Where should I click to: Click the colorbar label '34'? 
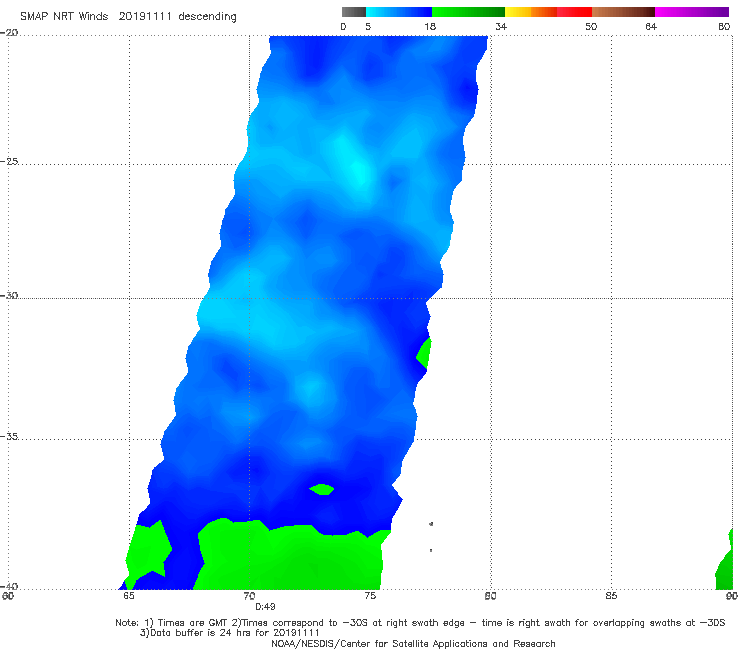pyautogui.click(x=501, y=26)
